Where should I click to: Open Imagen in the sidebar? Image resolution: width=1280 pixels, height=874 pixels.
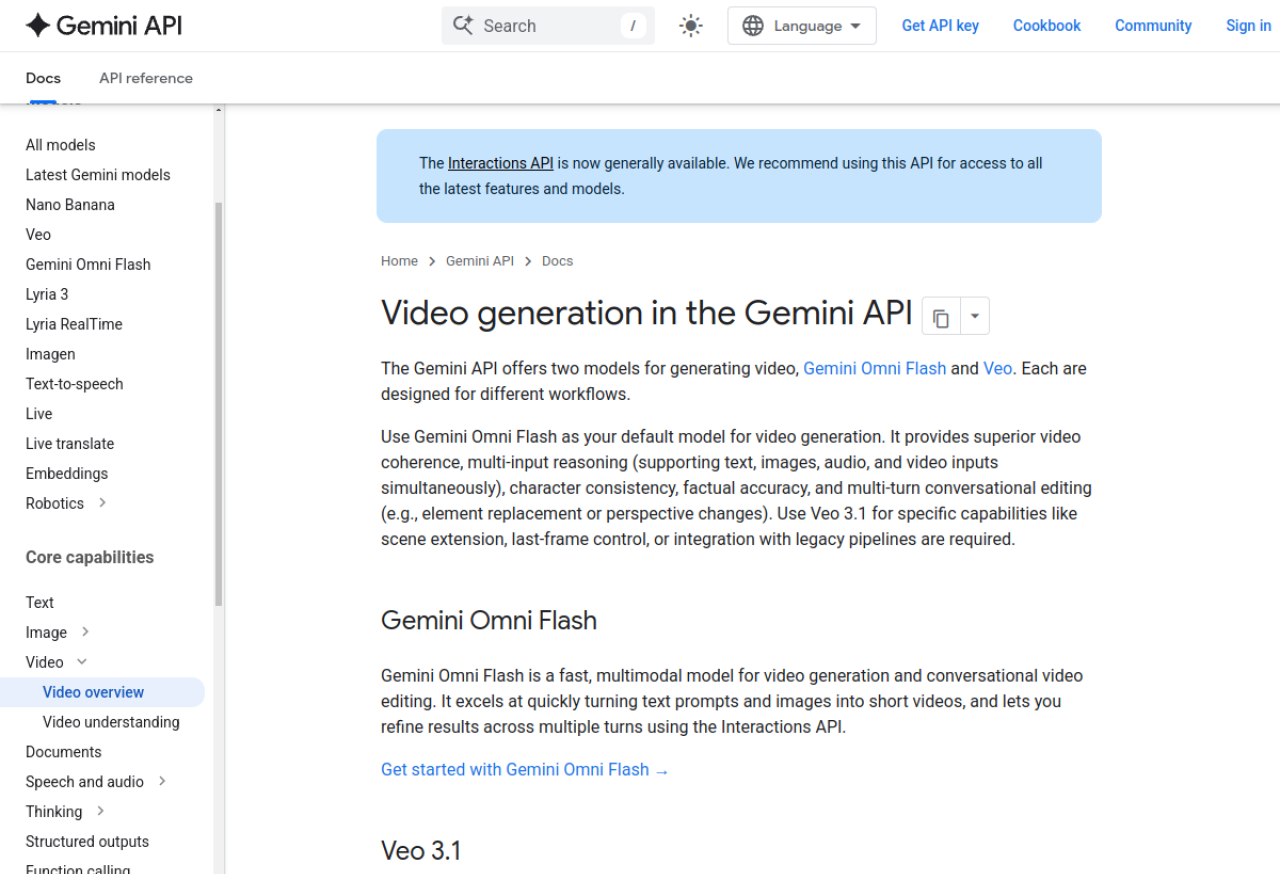(x=50, y=354)
